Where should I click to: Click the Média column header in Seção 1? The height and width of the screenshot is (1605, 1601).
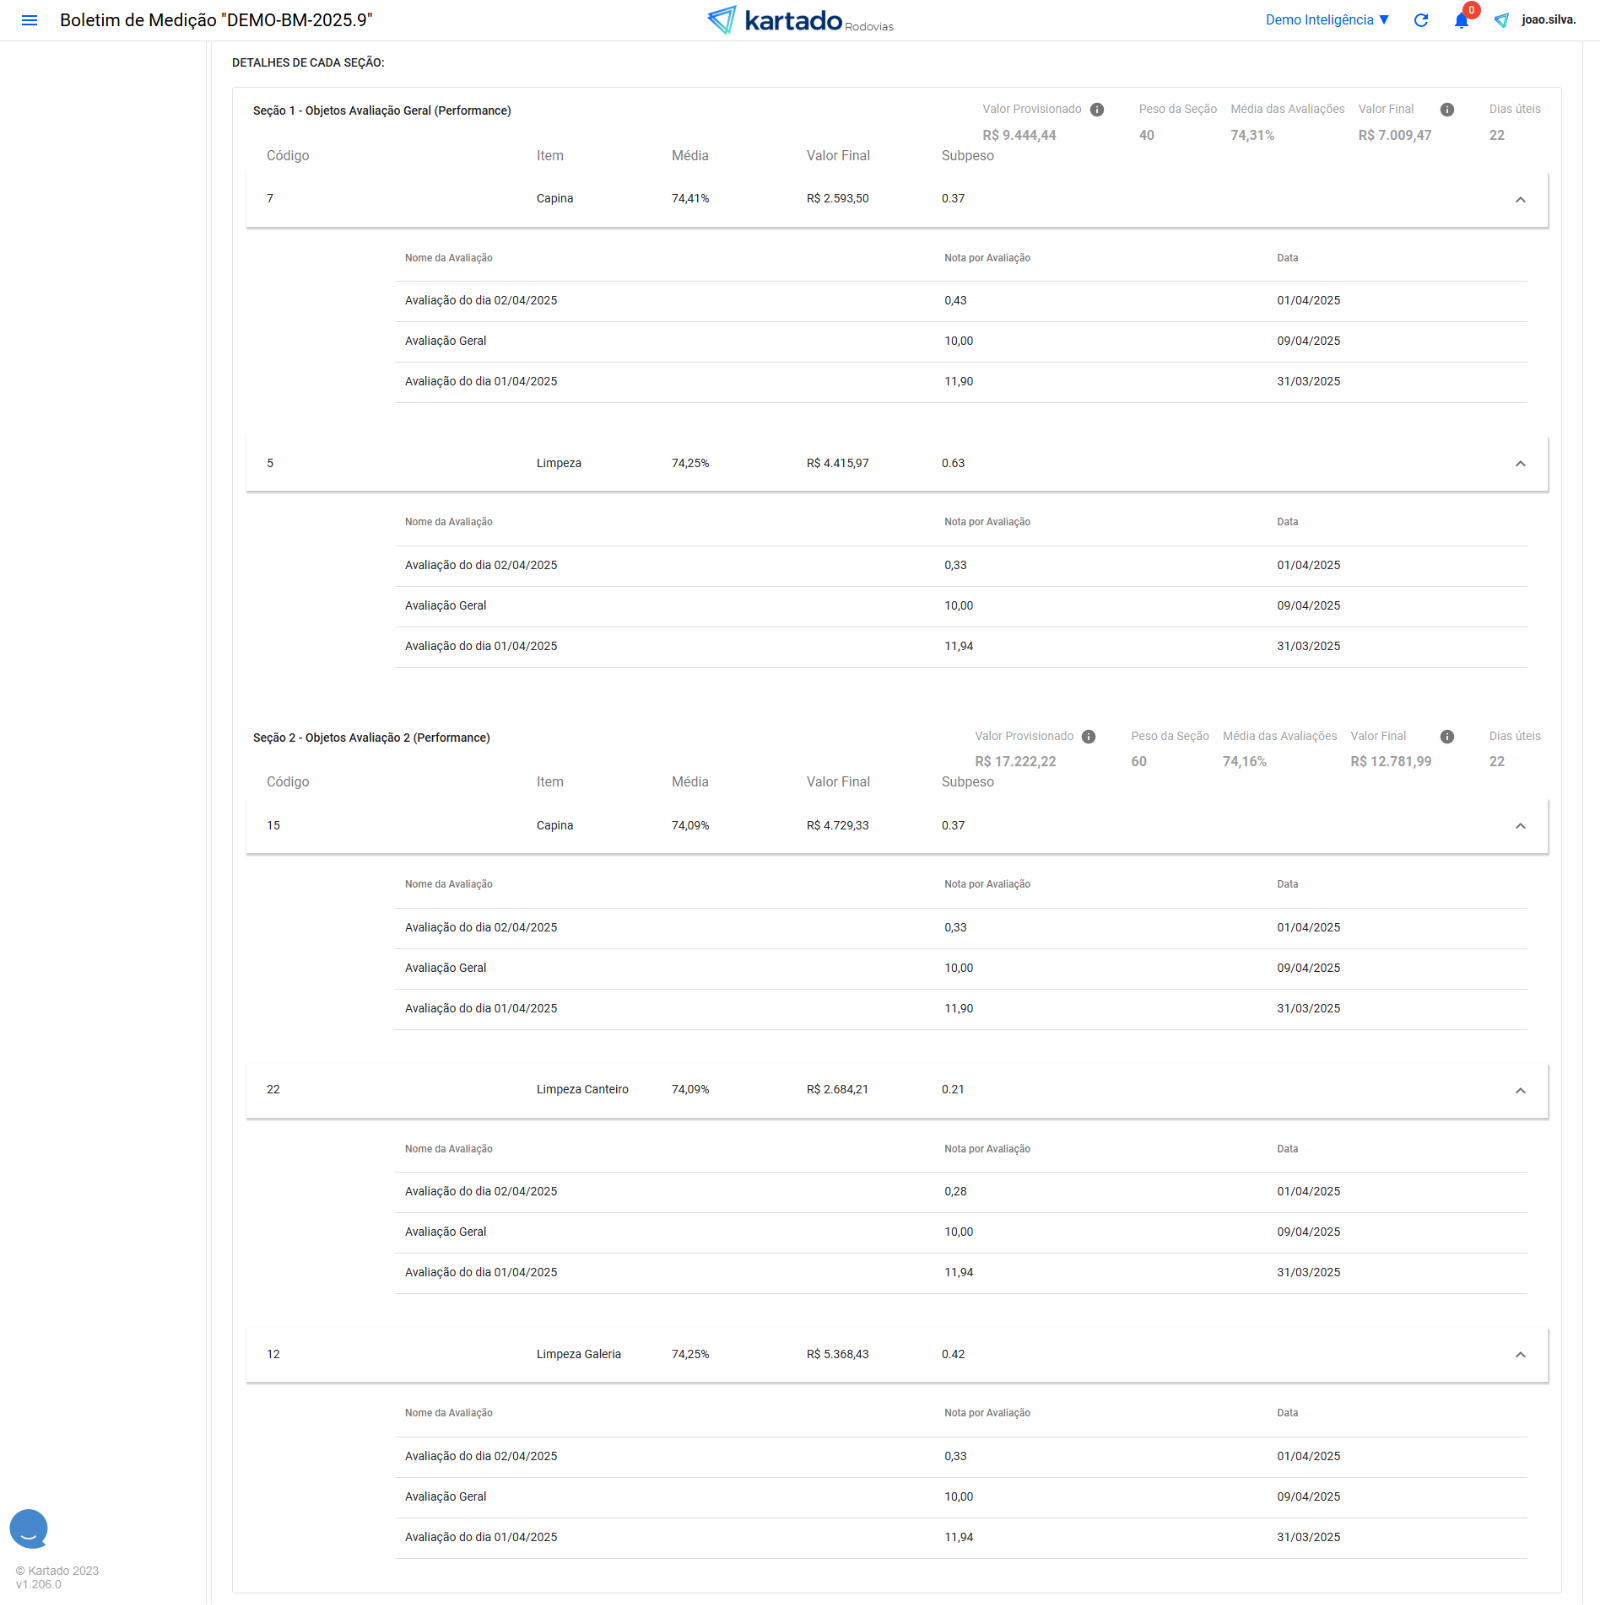(x=689, y=156)
